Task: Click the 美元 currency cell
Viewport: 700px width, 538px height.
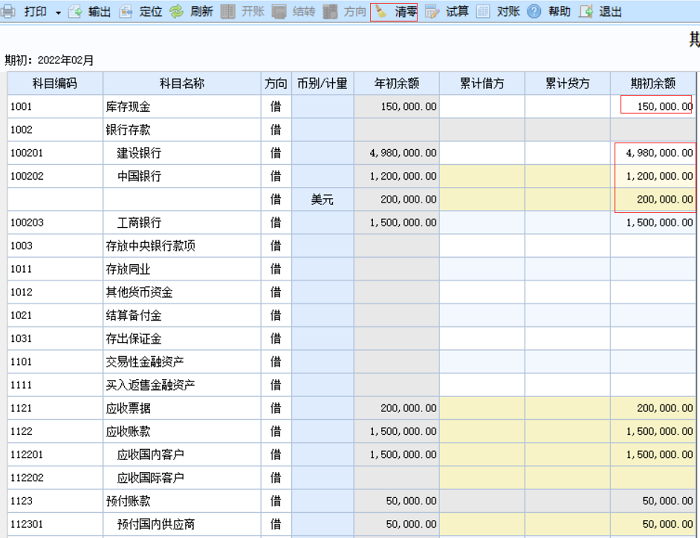Action: [x=322, y=200]
